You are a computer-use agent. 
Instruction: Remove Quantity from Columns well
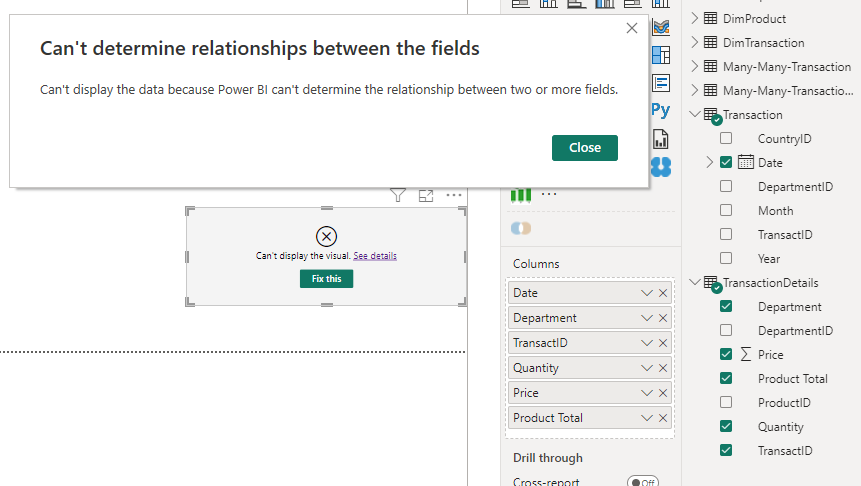(663, 368)
